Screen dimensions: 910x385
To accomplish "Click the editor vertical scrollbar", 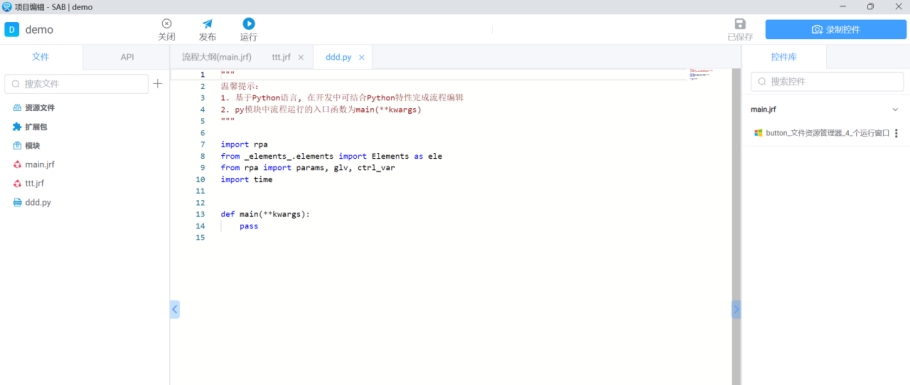I will (x=736, y=226).
